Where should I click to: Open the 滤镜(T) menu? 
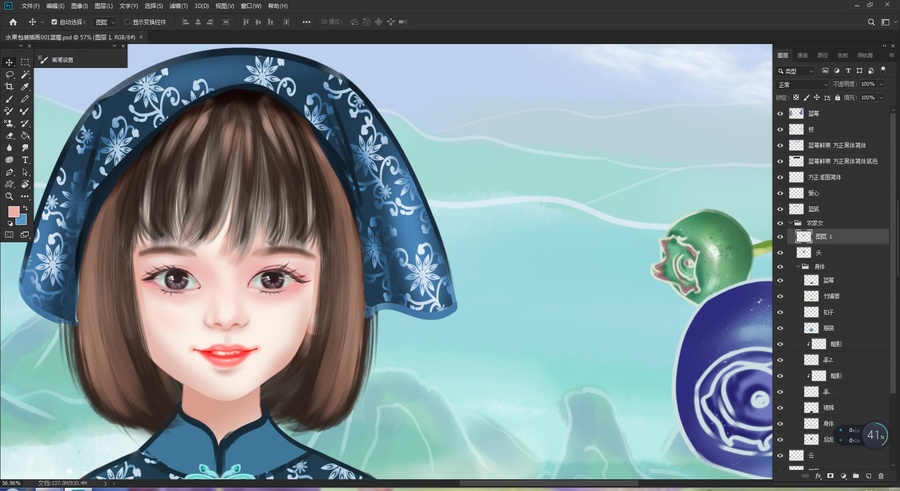179,6
